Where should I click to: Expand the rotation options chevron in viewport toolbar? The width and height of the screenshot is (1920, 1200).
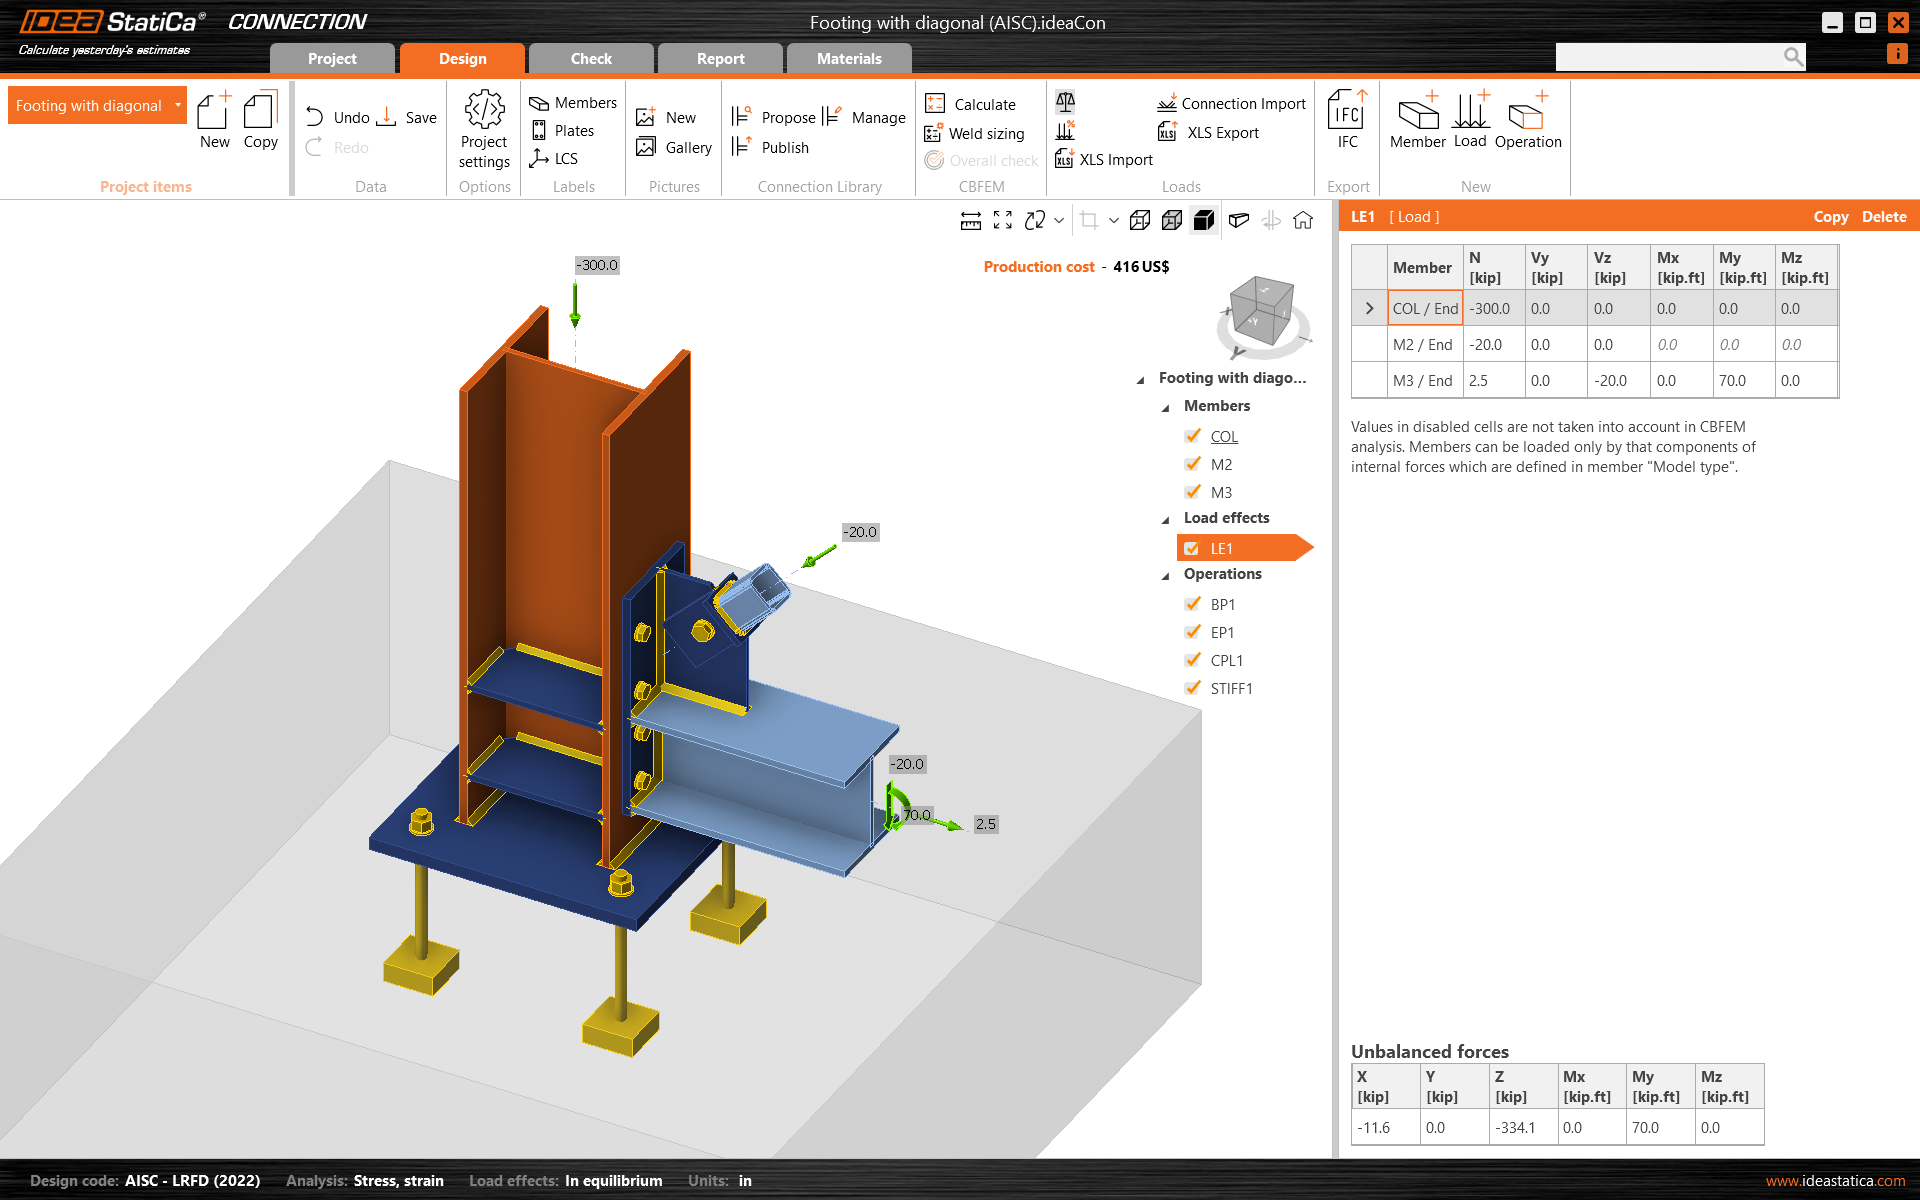[x=1058, y=220]
